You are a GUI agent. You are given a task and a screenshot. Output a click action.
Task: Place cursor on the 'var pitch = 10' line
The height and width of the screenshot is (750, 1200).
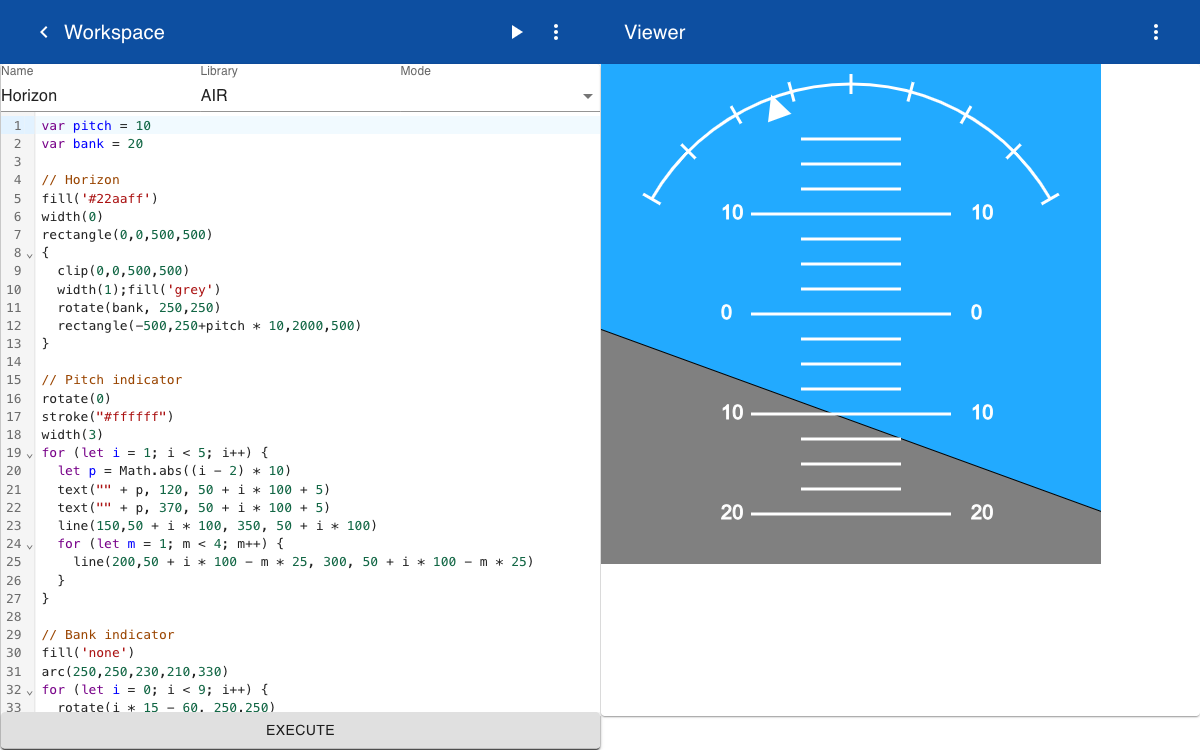(96, 126)
